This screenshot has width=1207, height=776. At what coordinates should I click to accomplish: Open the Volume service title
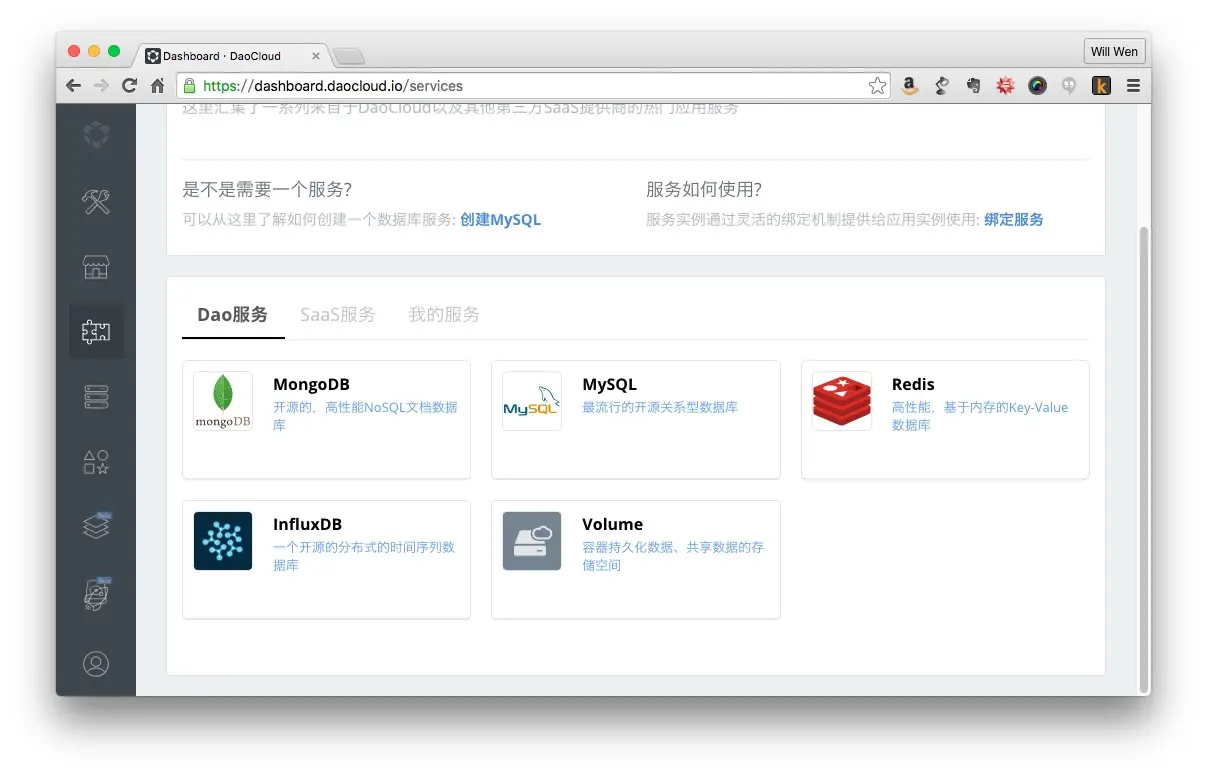tap(612, 525)
